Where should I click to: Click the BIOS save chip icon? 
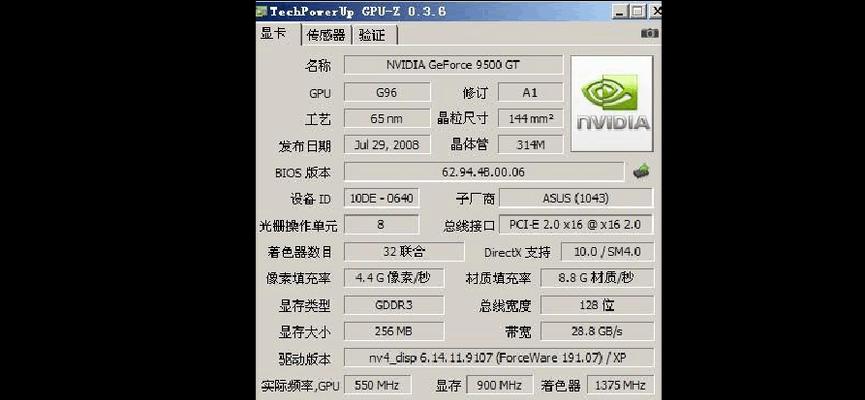pos(640,172)
